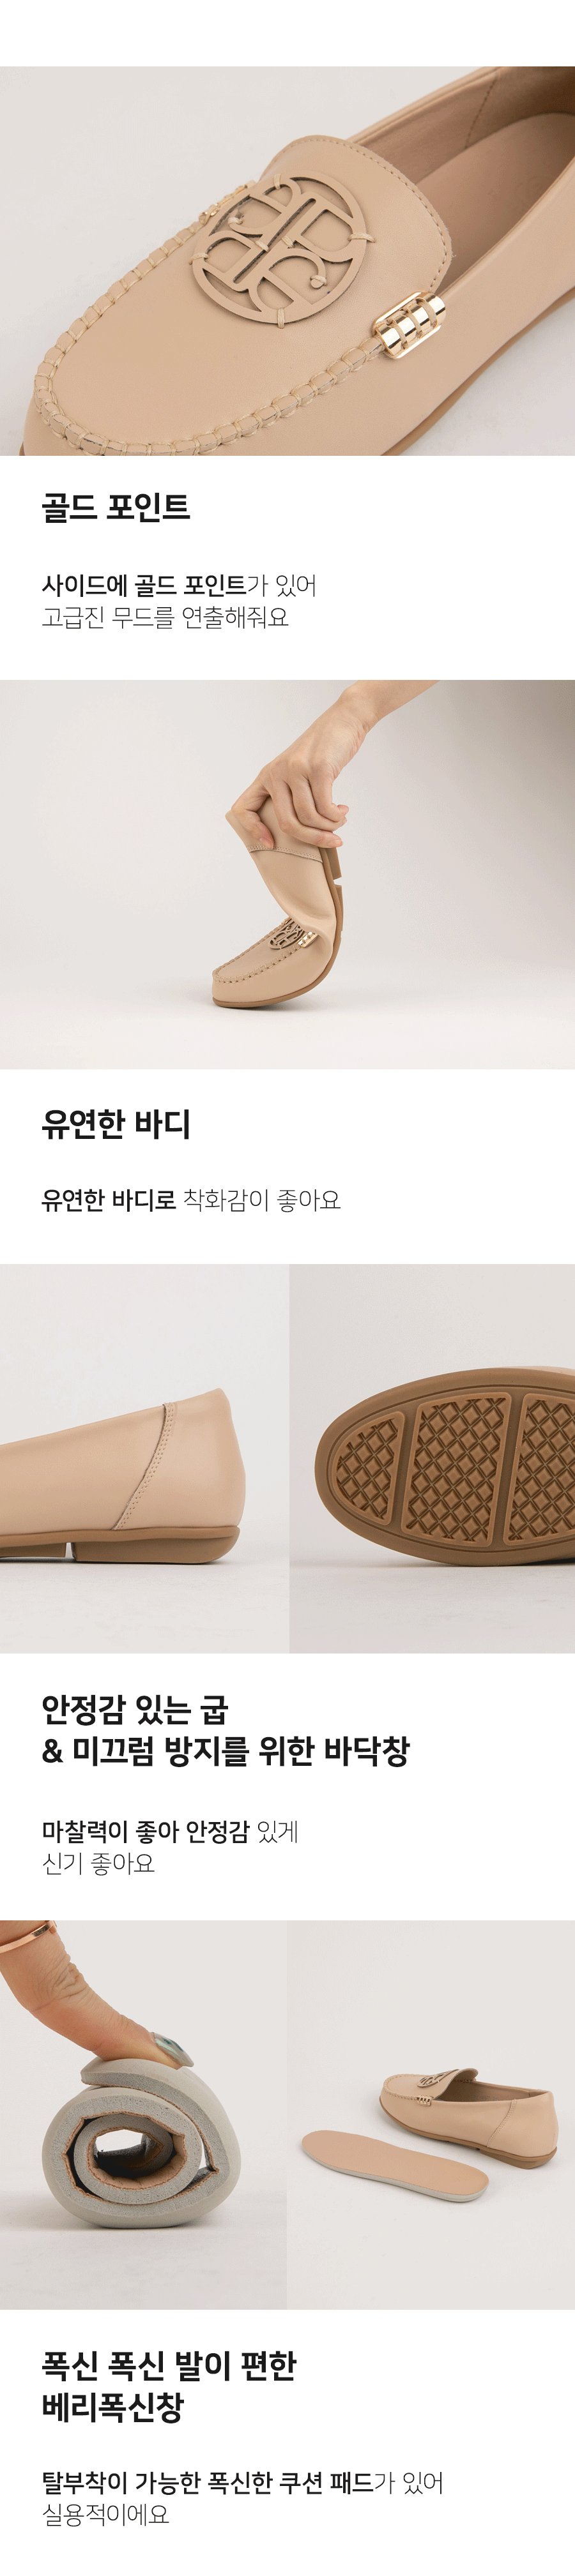Select the 유연한 바디 heading
Viewport: 575px width, 2576px height.
116,1123
